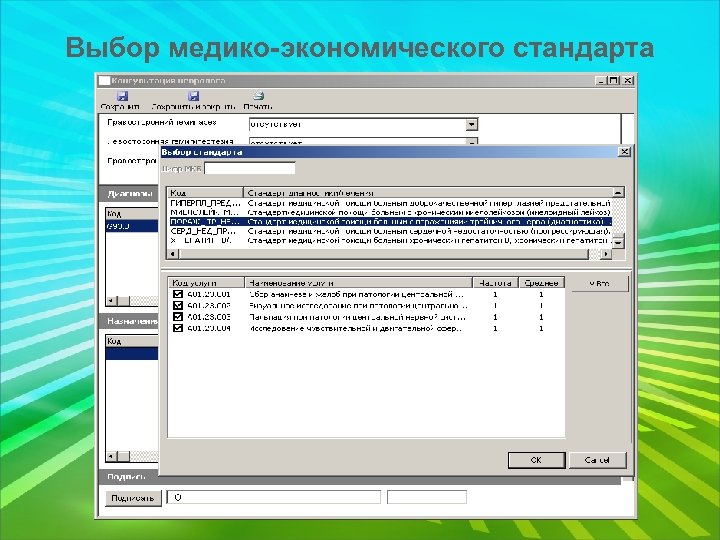Click into the Шифр МКБ input field
Viewport: 720px width, 540px height.
(x=249, y=169)
